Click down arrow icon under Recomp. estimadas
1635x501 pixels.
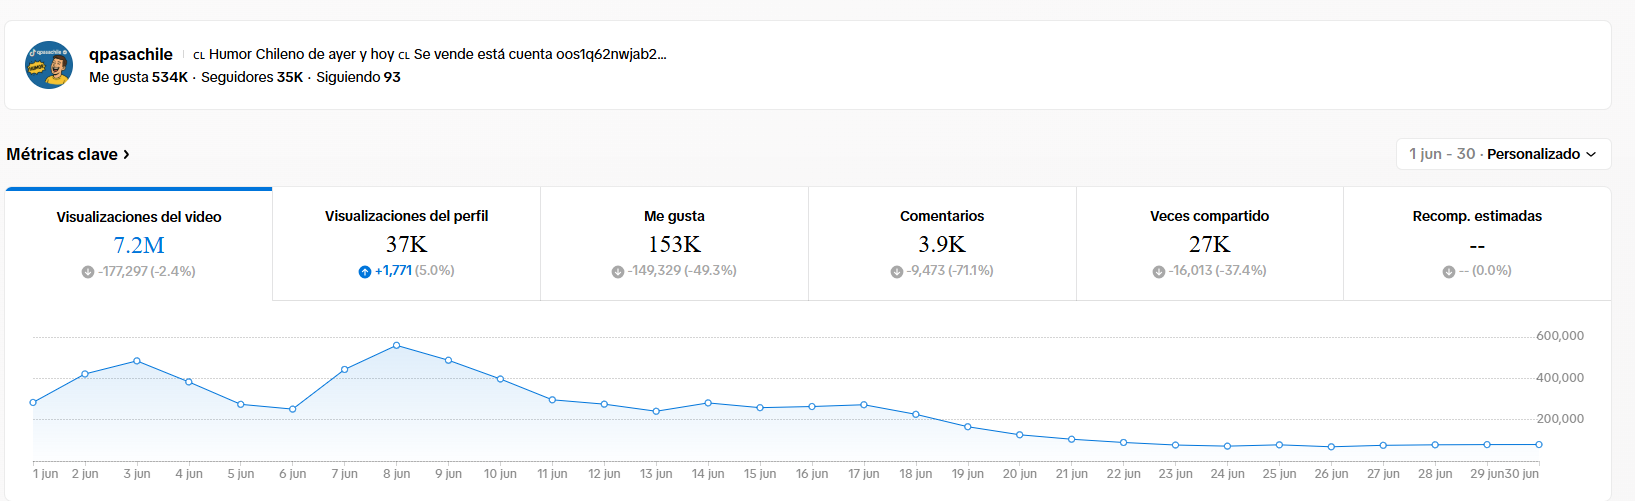[x=1449, y=271]
